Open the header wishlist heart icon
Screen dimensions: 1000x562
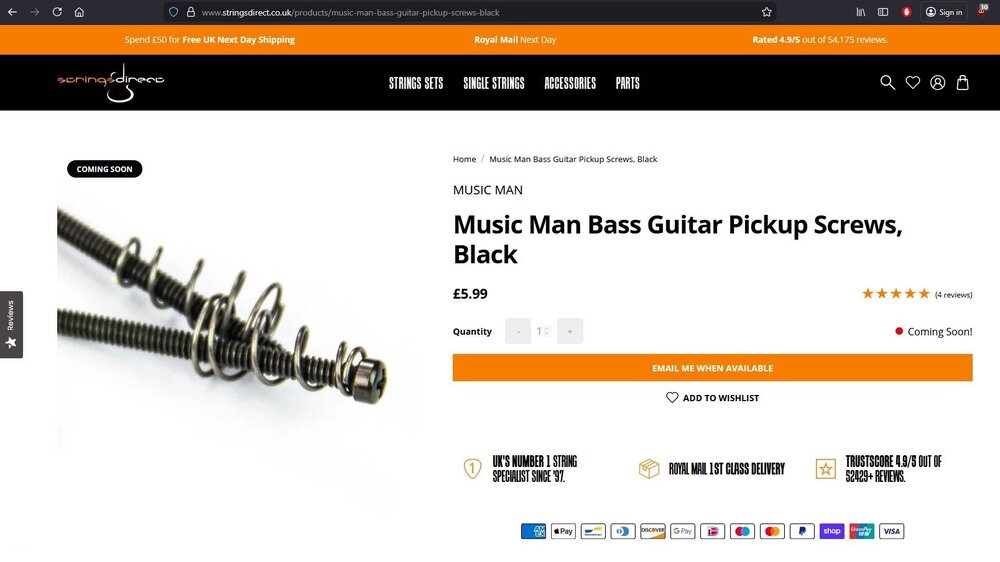(x=913, y=82)
